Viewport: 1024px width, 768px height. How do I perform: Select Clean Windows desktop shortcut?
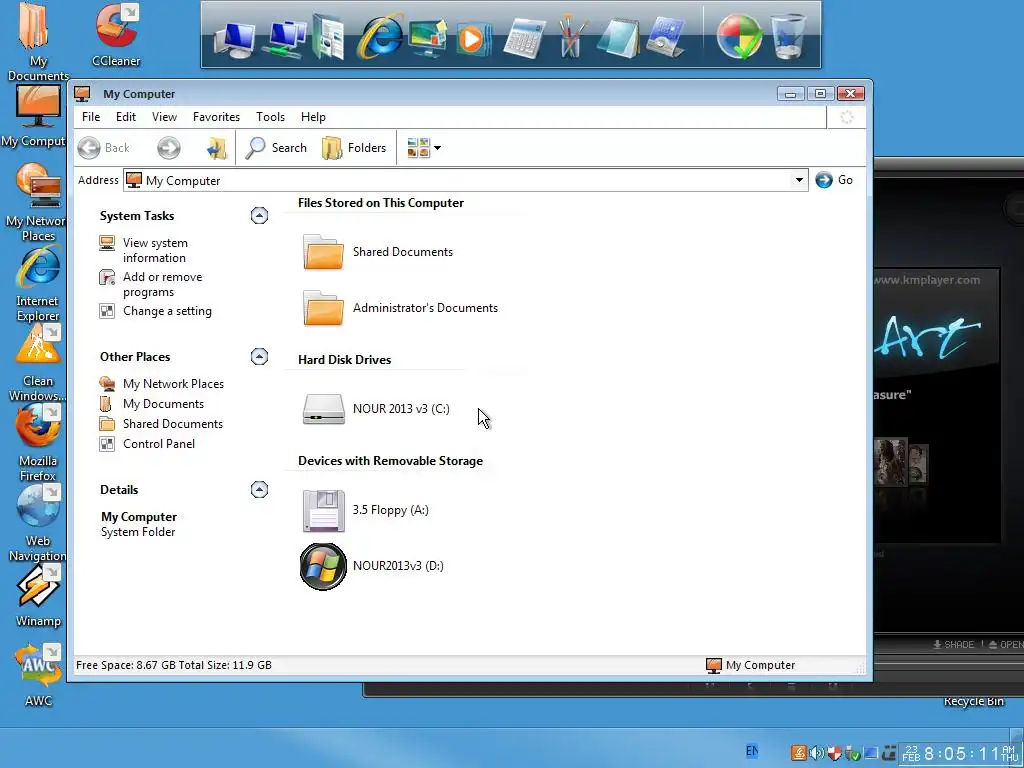[x=38, y=363]
